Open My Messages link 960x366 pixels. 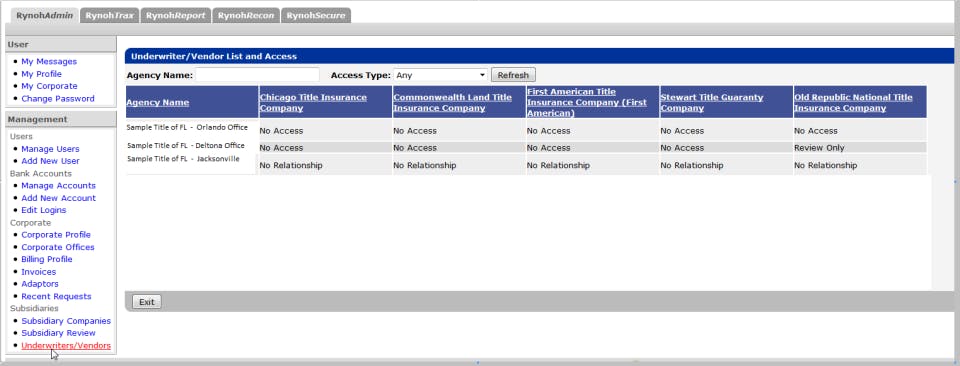pos(49,62)
